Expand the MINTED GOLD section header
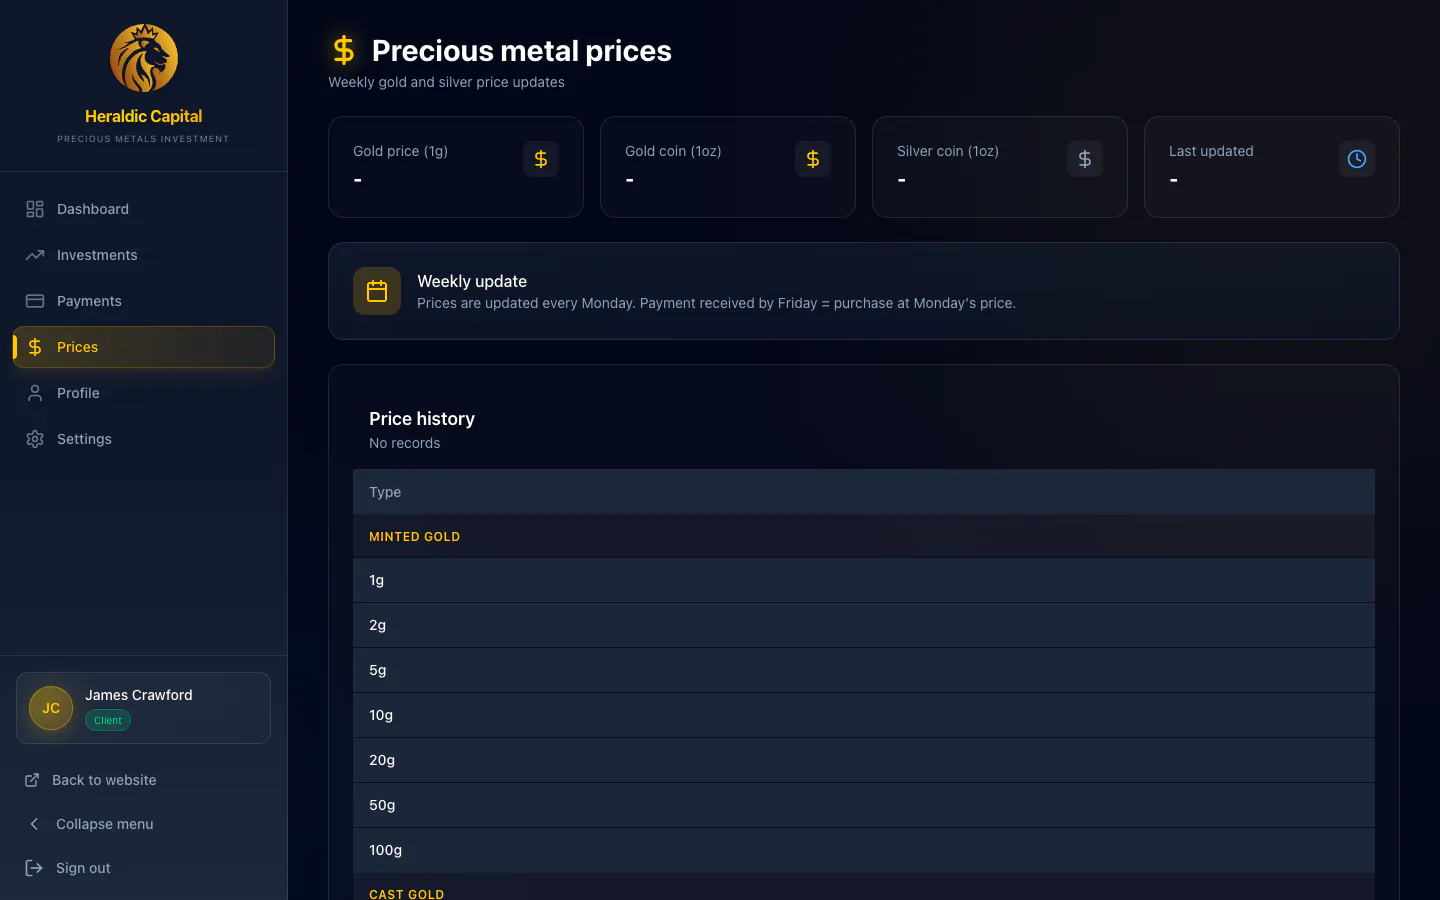The height and width of the screenshot is (900, 1440). (x=414, y=536)
